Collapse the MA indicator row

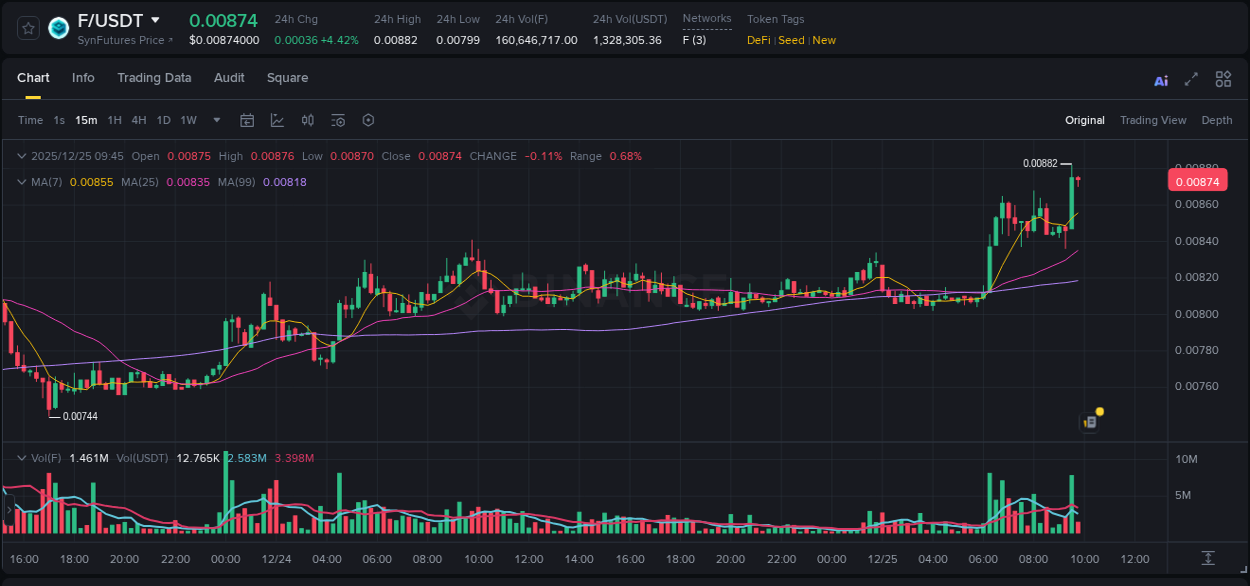(20, 182)
